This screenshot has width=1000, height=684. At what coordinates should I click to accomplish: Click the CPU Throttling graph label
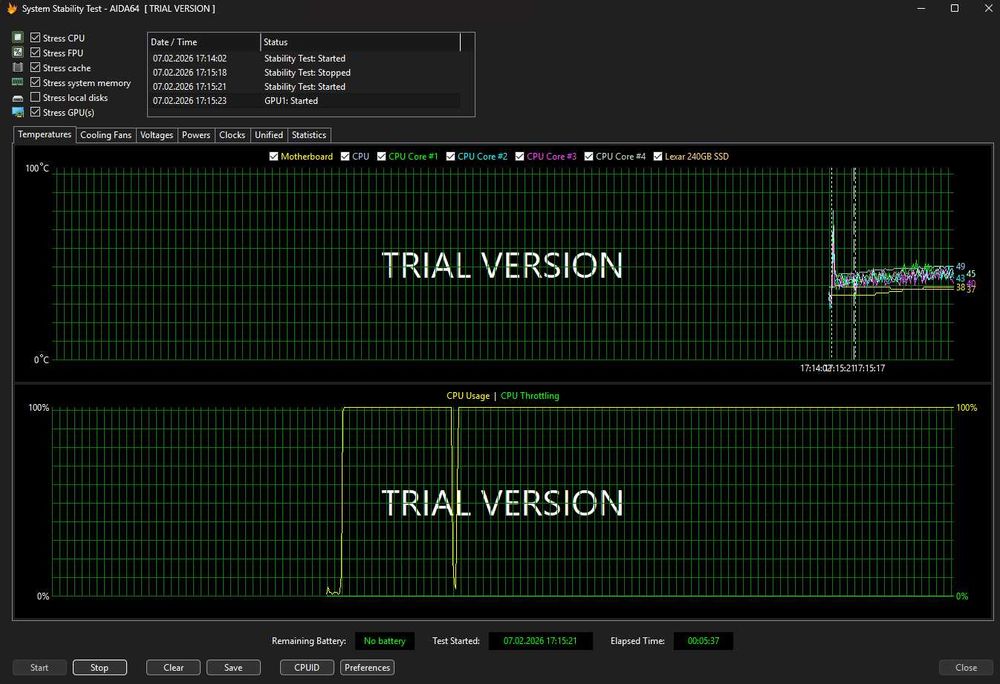tap(530, 396)
